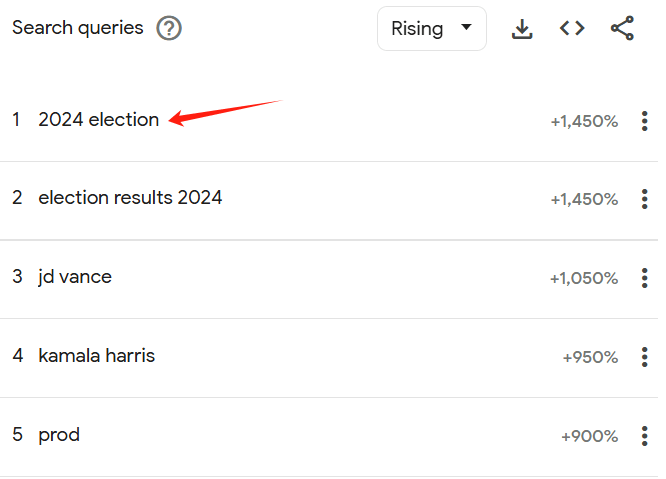
Task: Click the +1,450% value for 2024 election
Action: [584, 121]
